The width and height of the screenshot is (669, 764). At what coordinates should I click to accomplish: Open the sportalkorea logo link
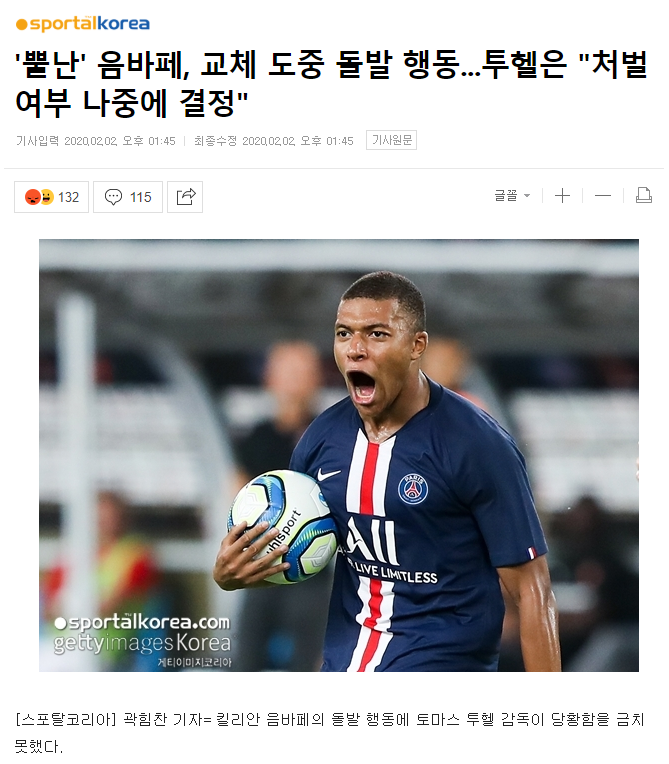82,23
